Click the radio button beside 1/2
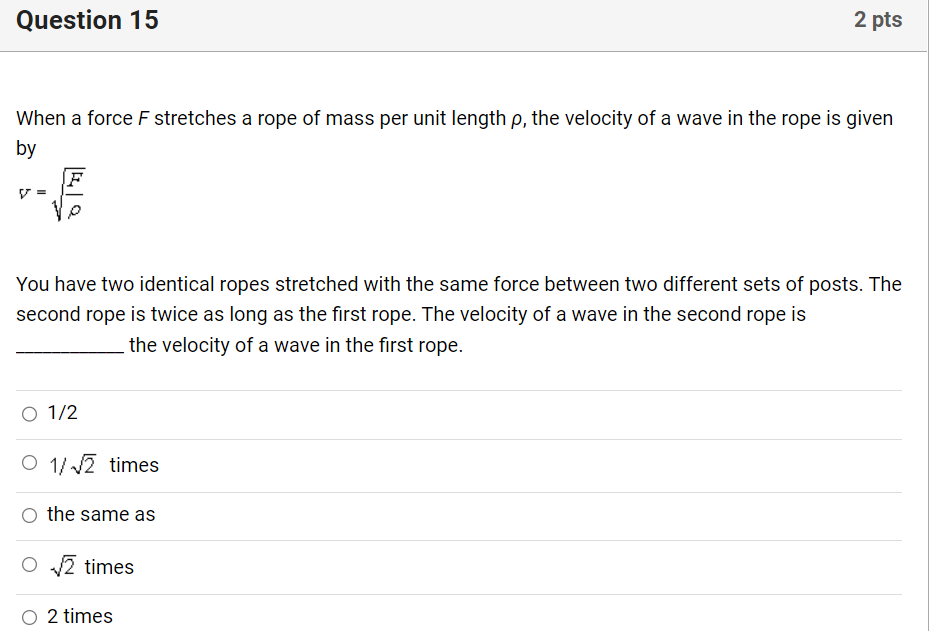Viewport: 933px width, 631px height. 29,413
